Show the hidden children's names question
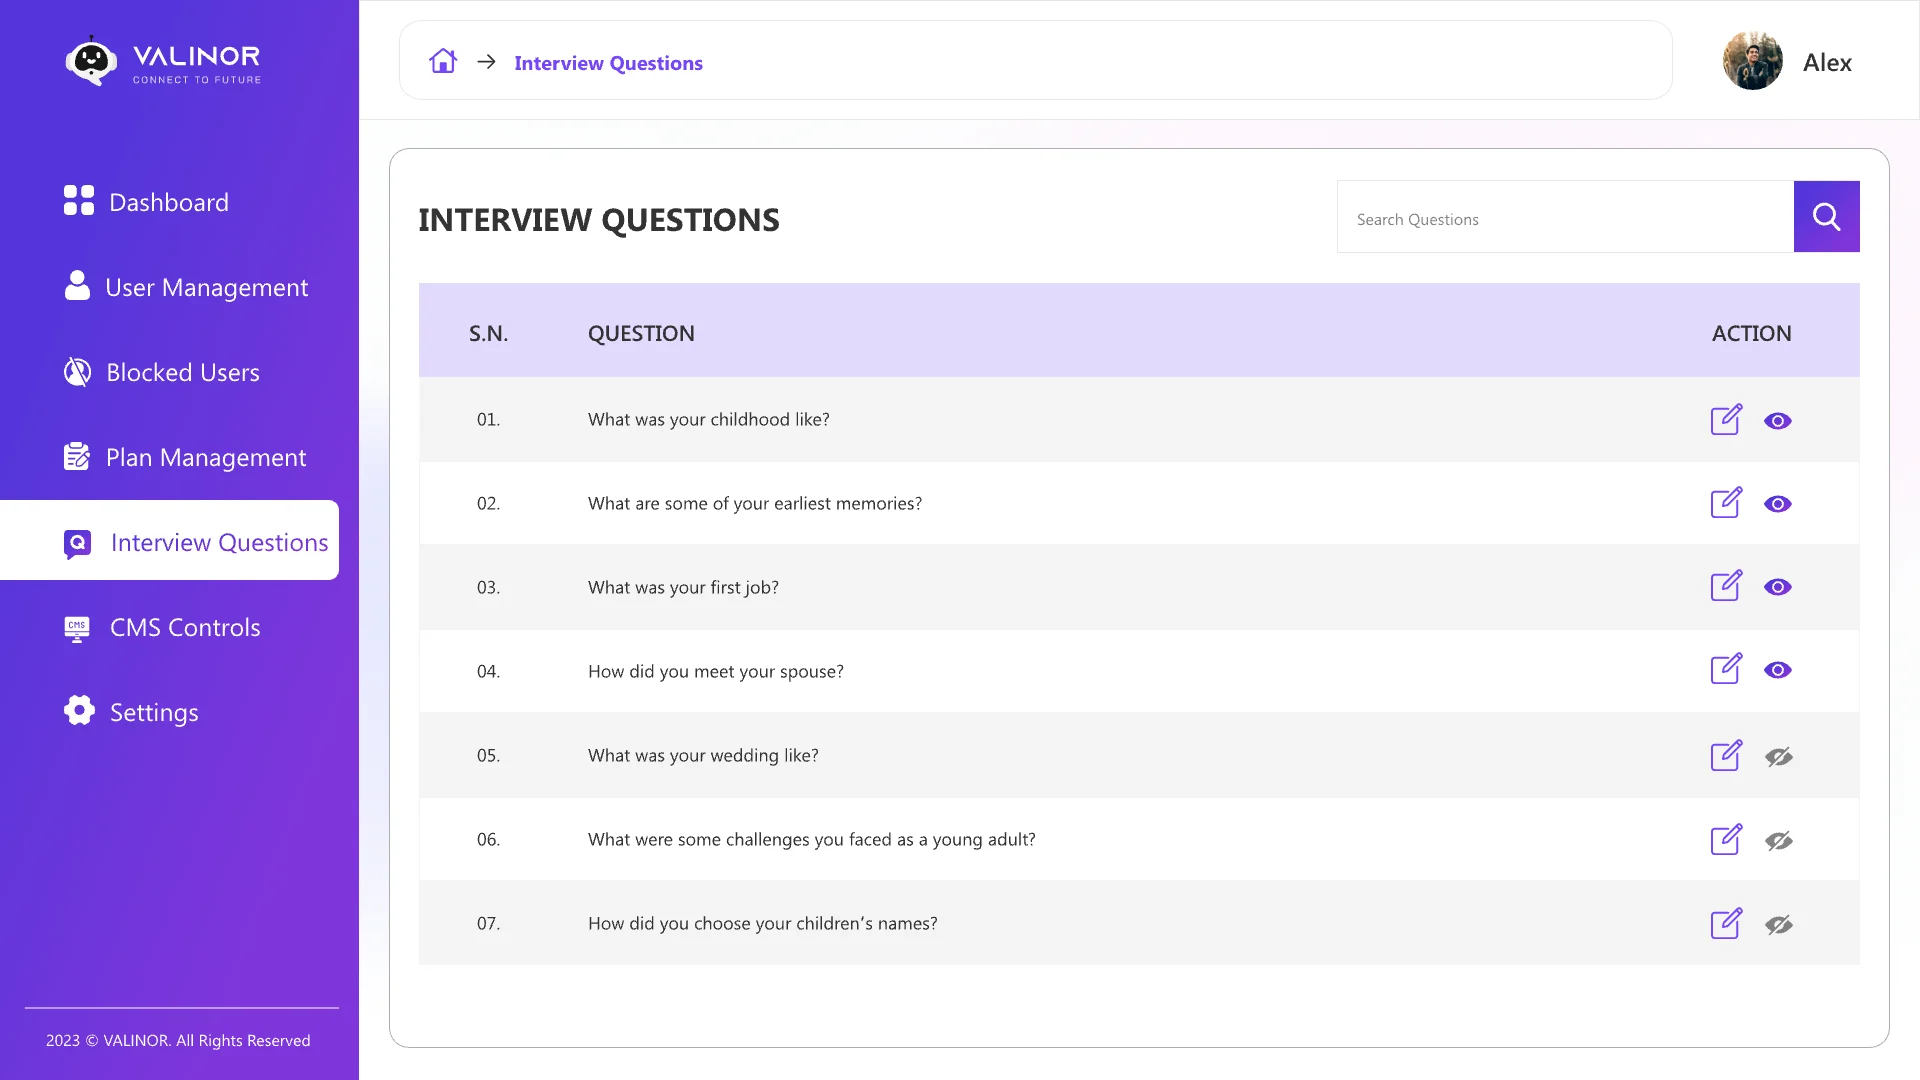The height and width of the screenshot is (1080, 1920). 1778,925
